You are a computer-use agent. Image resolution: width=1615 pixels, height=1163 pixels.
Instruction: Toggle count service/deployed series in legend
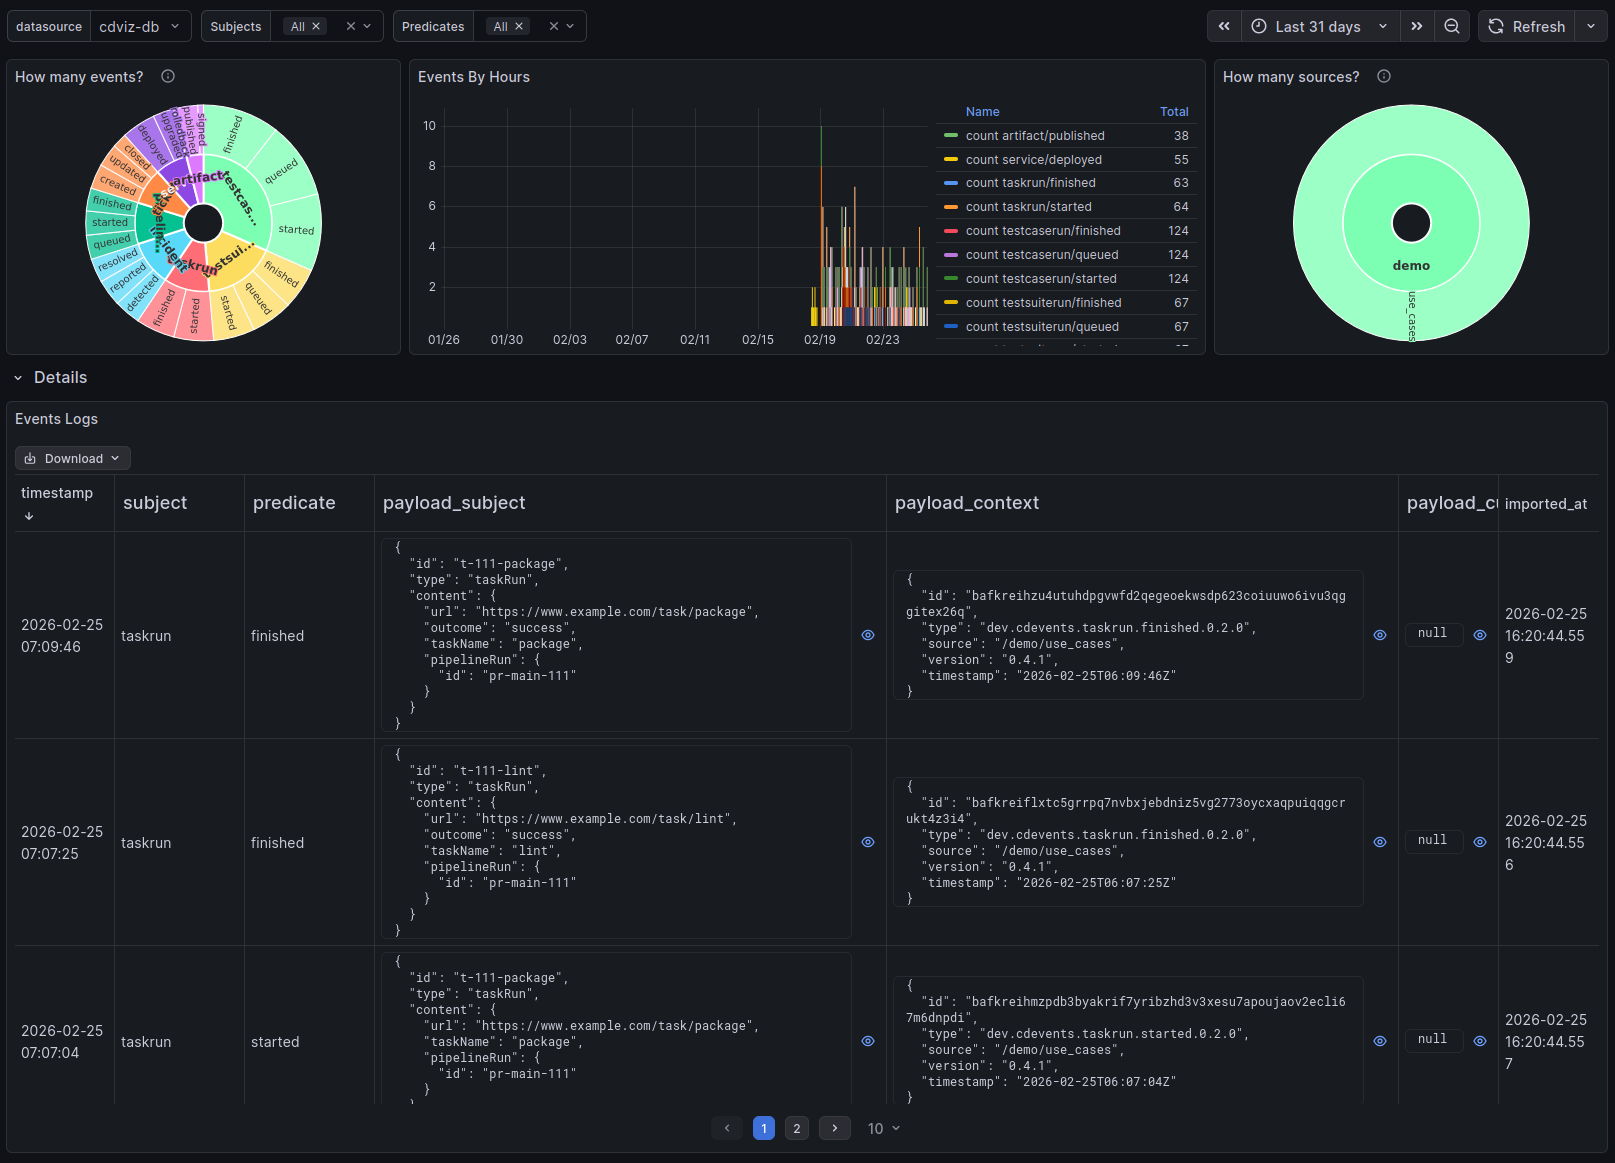click(x=1034, y=160)
